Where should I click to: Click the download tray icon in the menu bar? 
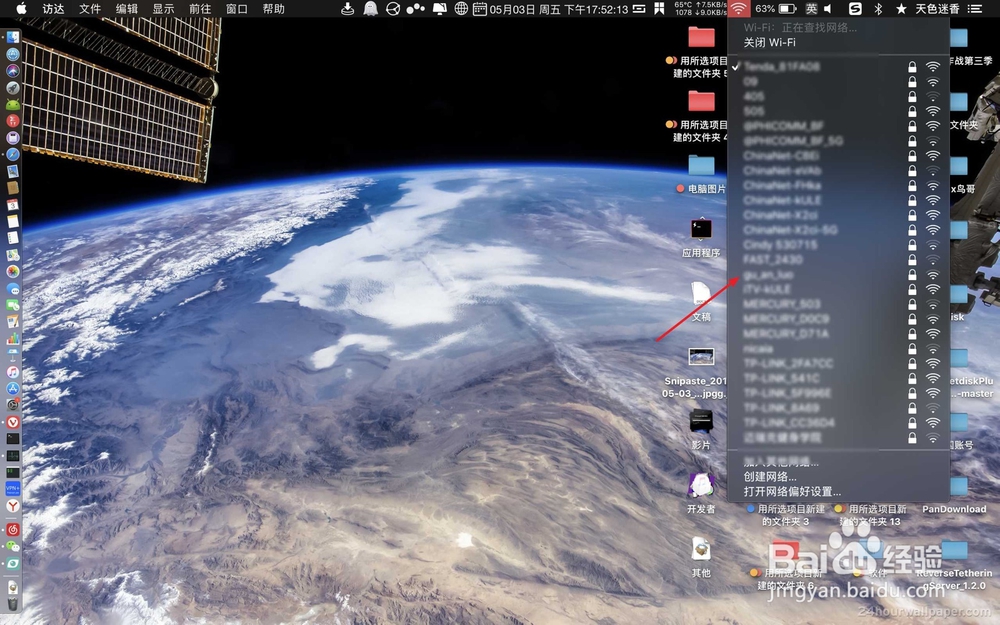pyautogui.click(x=348, y=9)
